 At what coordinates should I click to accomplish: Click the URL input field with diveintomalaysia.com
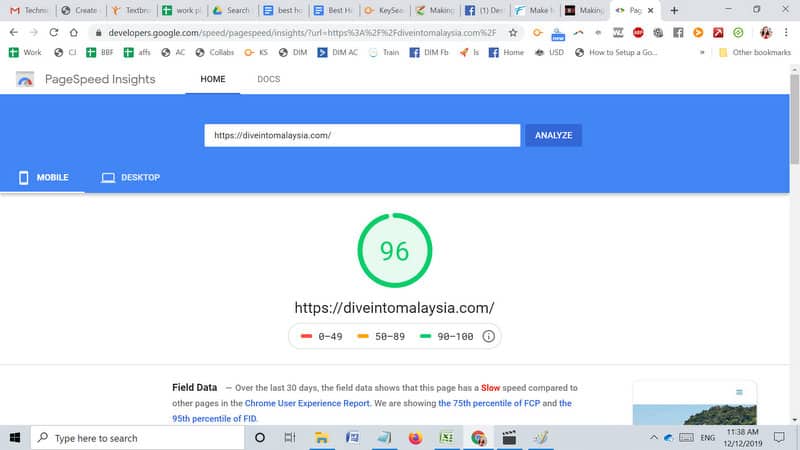point(362,135)
